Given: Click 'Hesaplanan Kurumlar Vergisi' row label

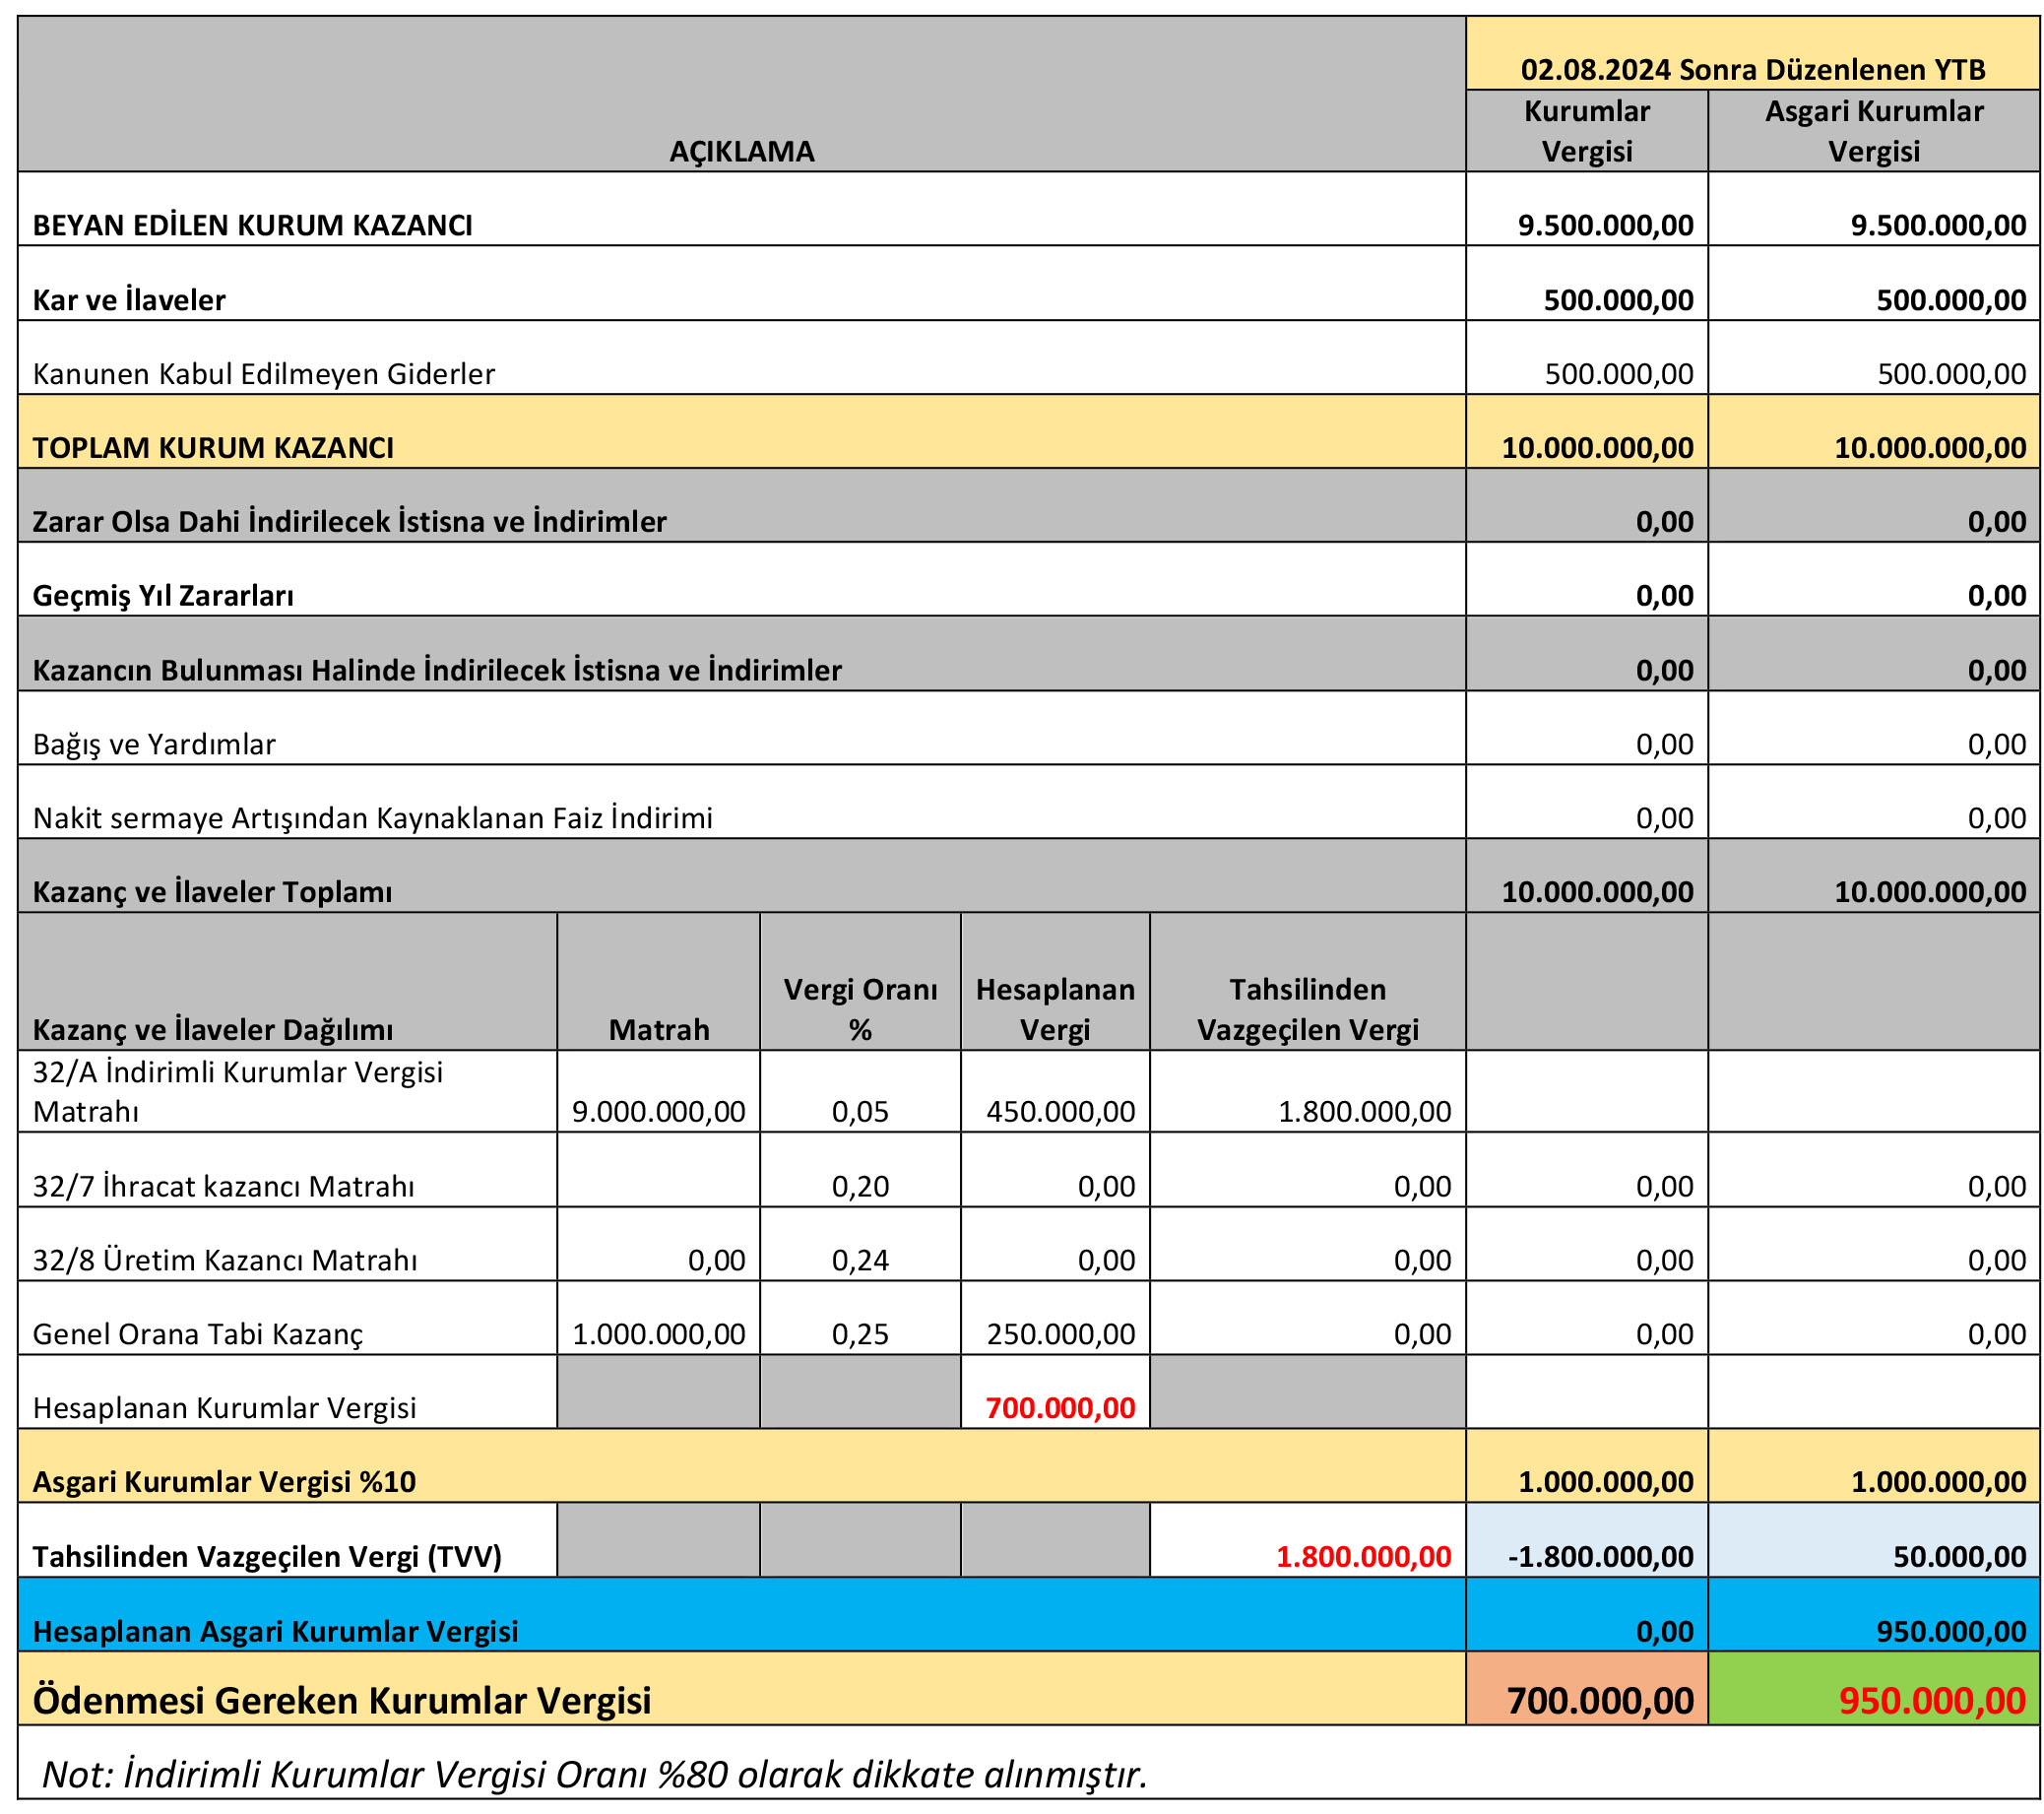Looking at the screenshot, I should (224, 1408).
